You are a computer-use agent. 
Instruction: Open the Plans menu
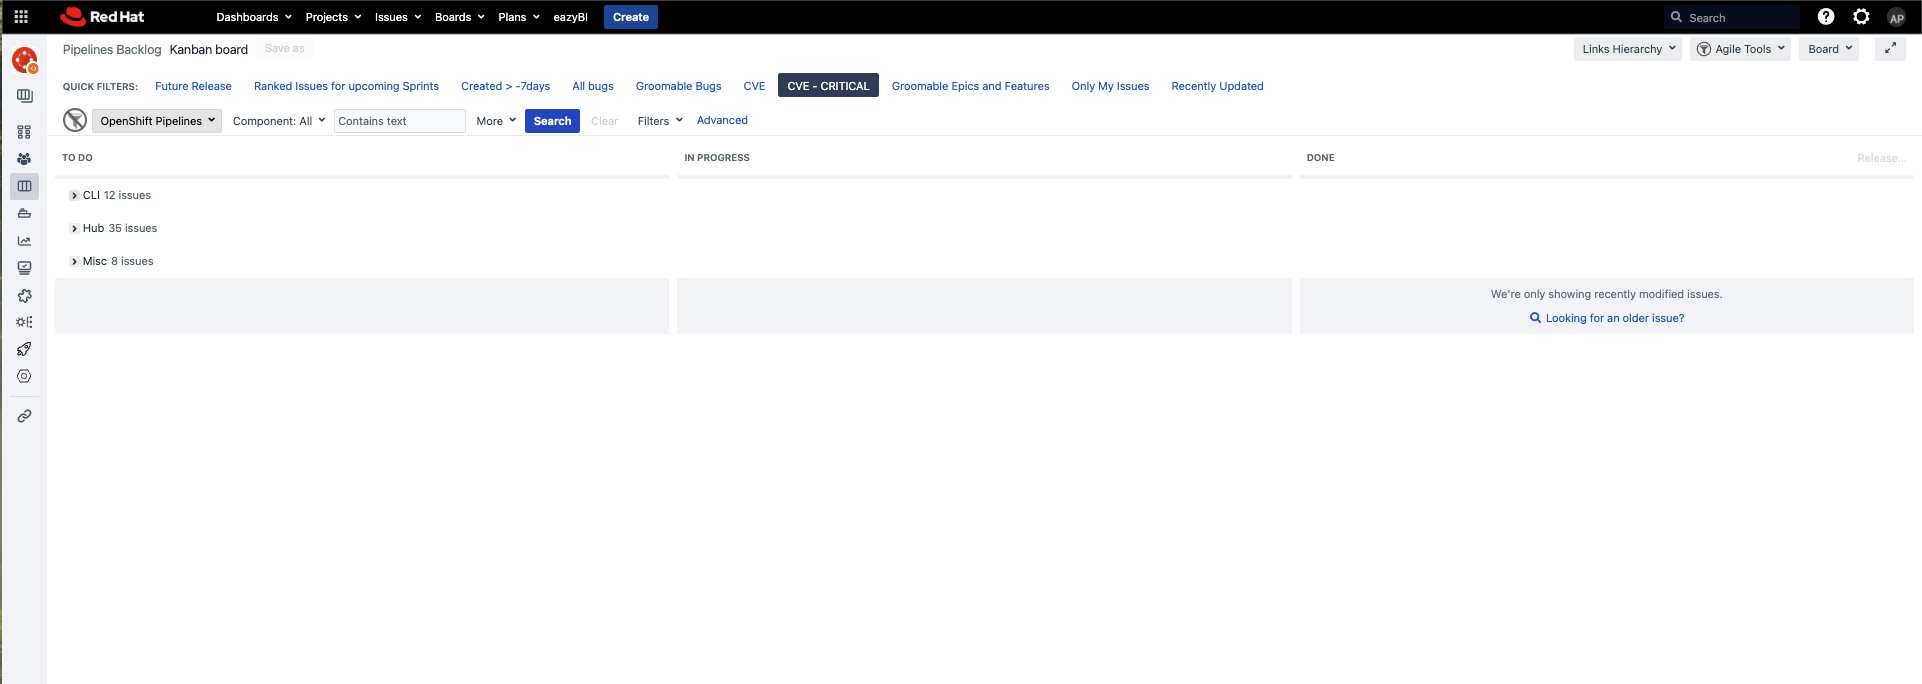coord(519,17)
